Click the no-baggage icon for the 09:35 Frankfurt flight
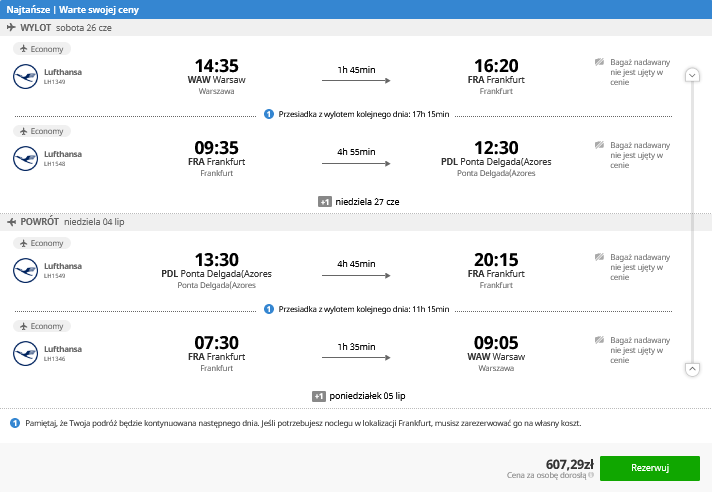 (599, 145)
